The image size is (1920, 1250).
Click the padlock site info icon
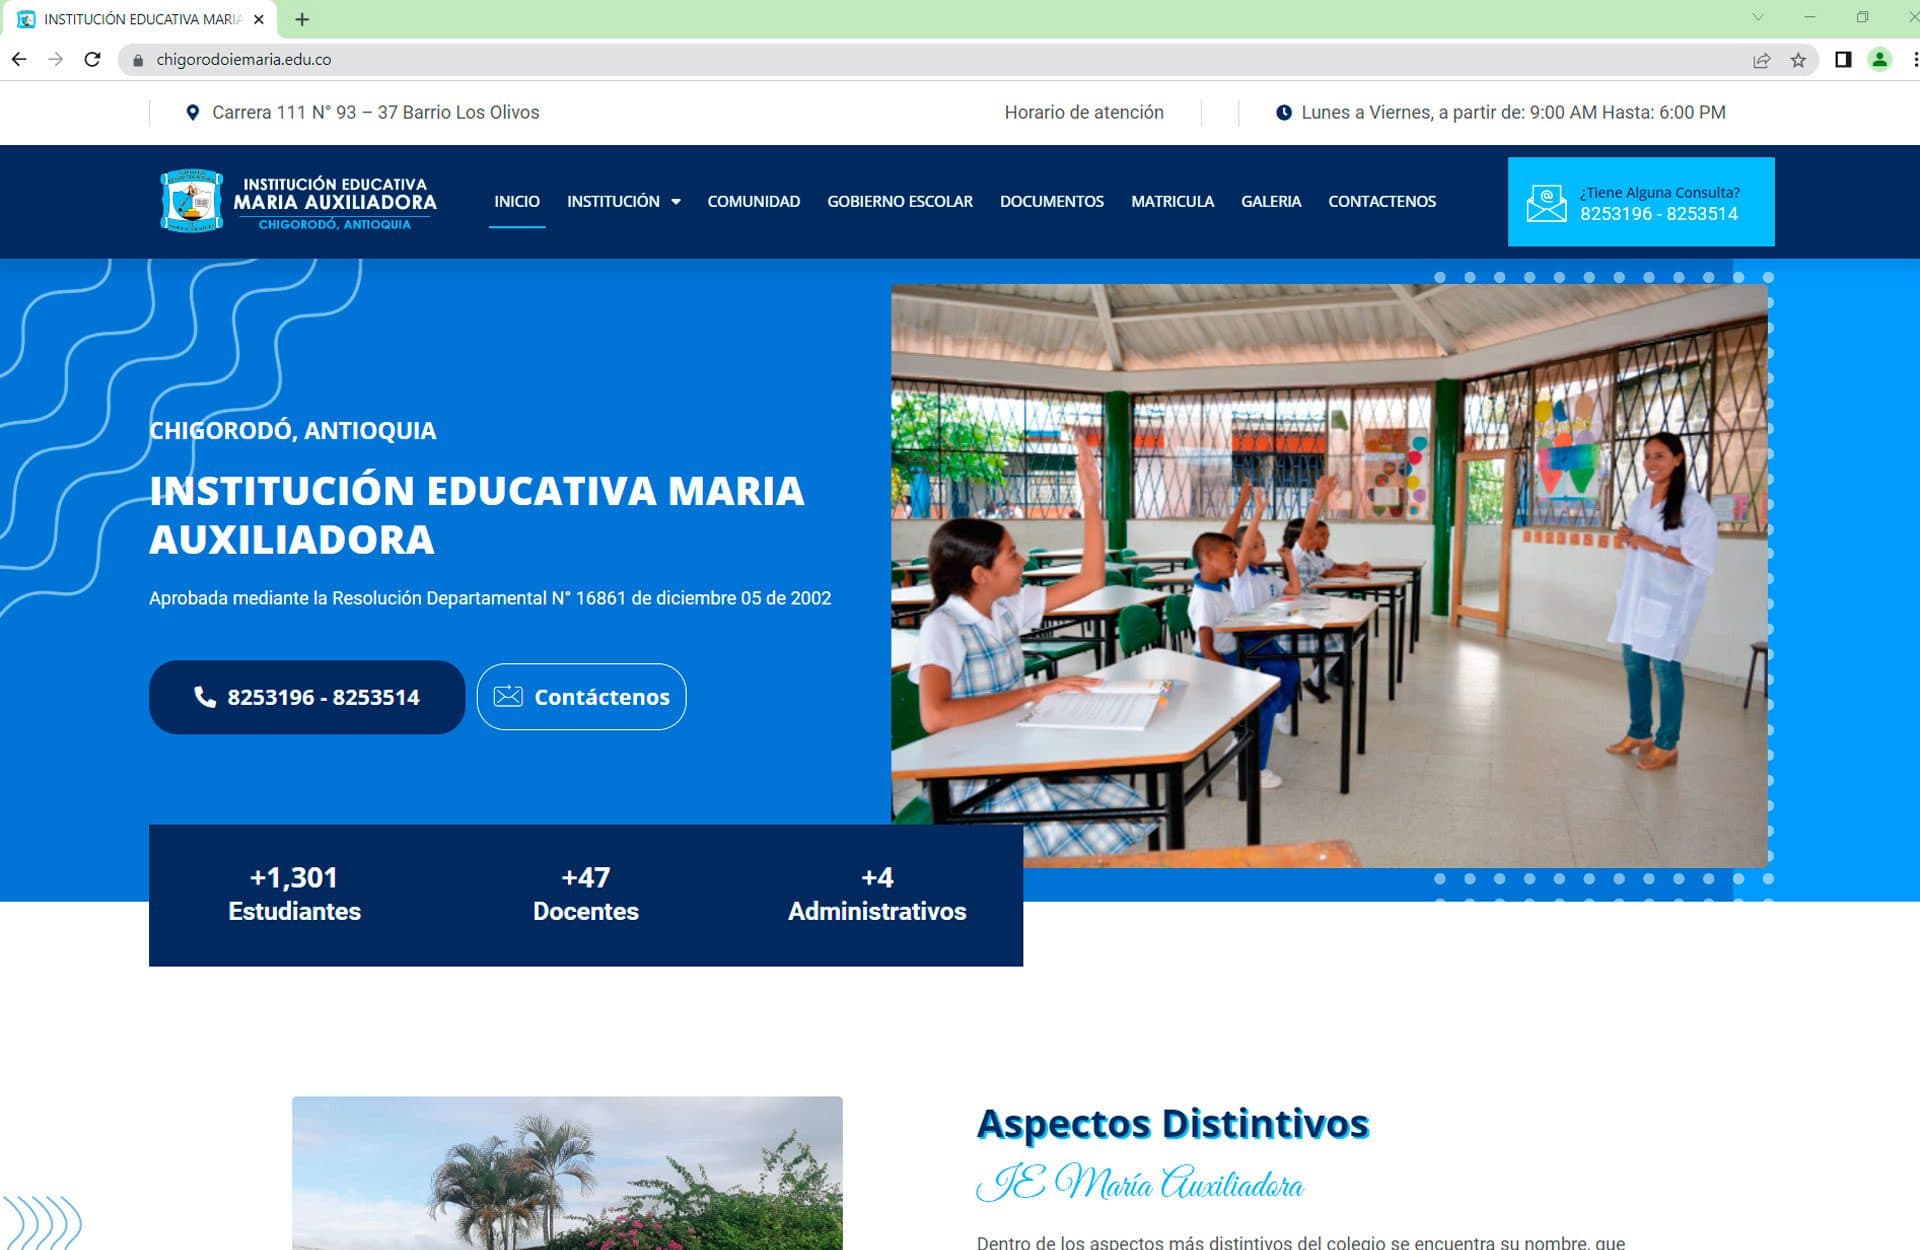click(x=138, y=60)
